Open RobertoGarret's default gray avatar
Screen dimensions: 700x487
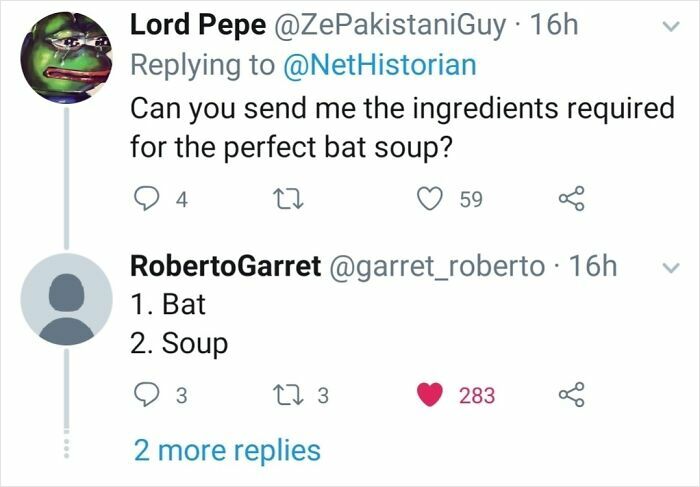[x=66, y=299]
